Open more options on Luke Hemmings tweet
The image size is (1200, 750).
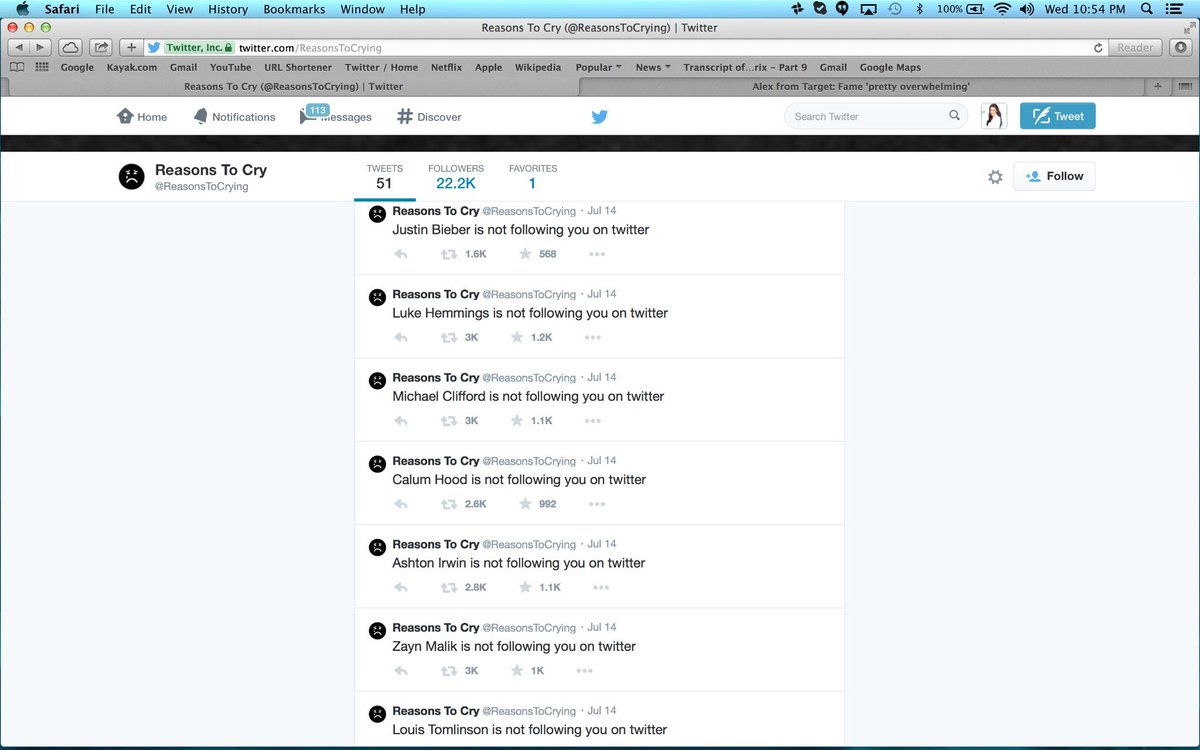(x=593, y=337)
